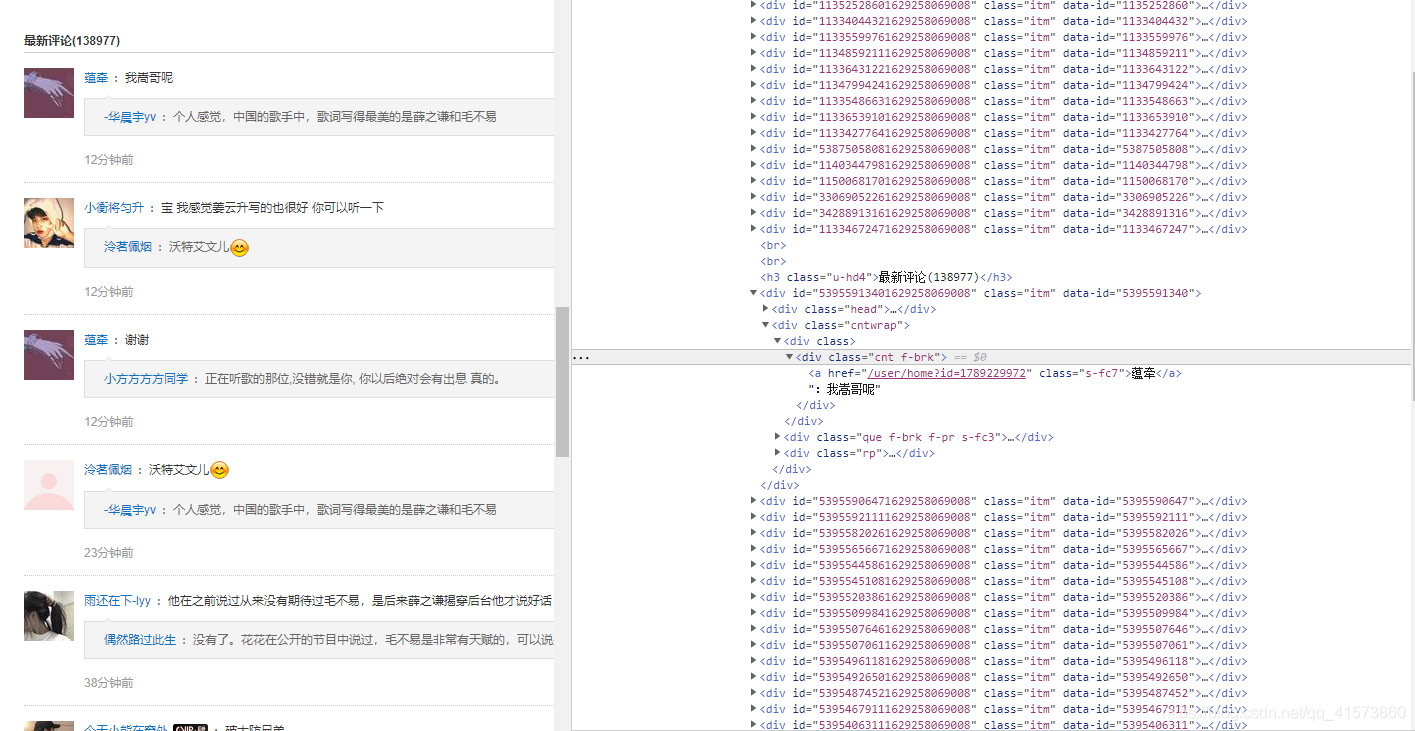Click page heading 最新评论(138977)

(x=72, y=40)
